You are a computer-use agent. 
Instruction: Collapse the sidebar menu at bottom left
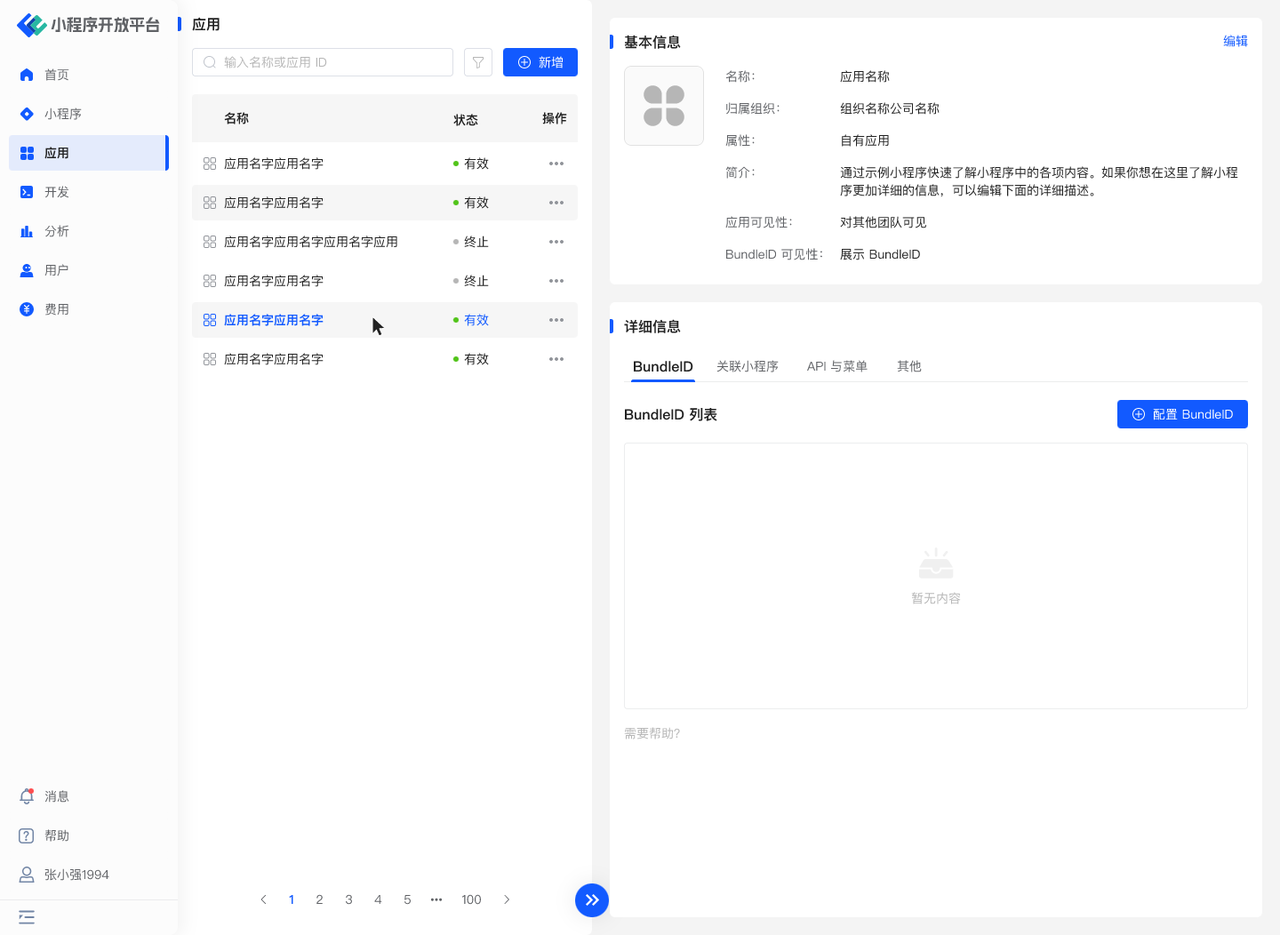click(x=27, y=916)
